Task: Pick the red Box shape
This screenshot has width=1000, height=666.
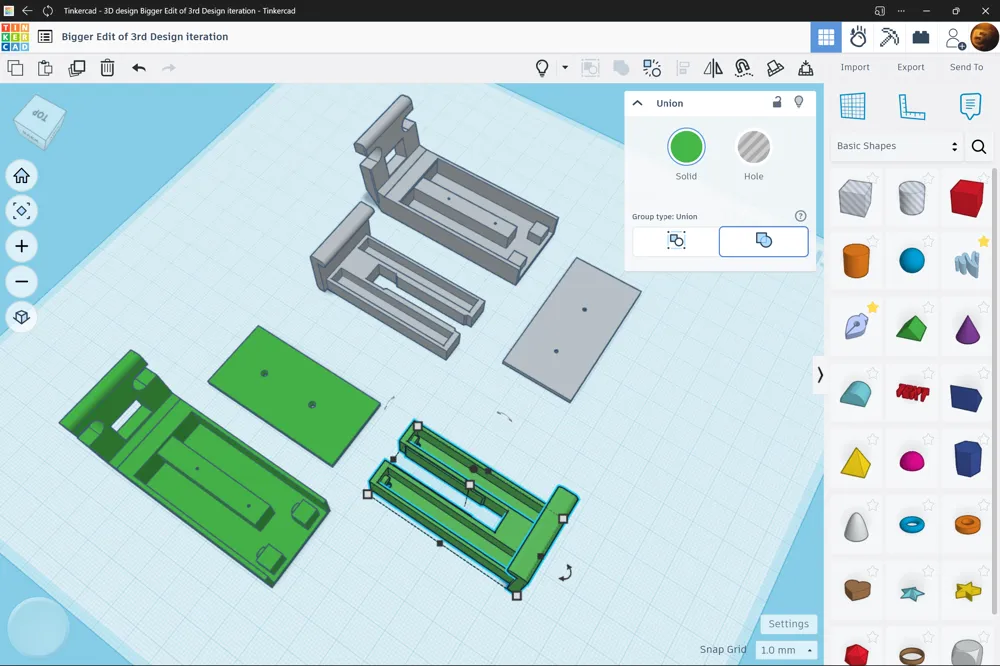Action: 967,198
